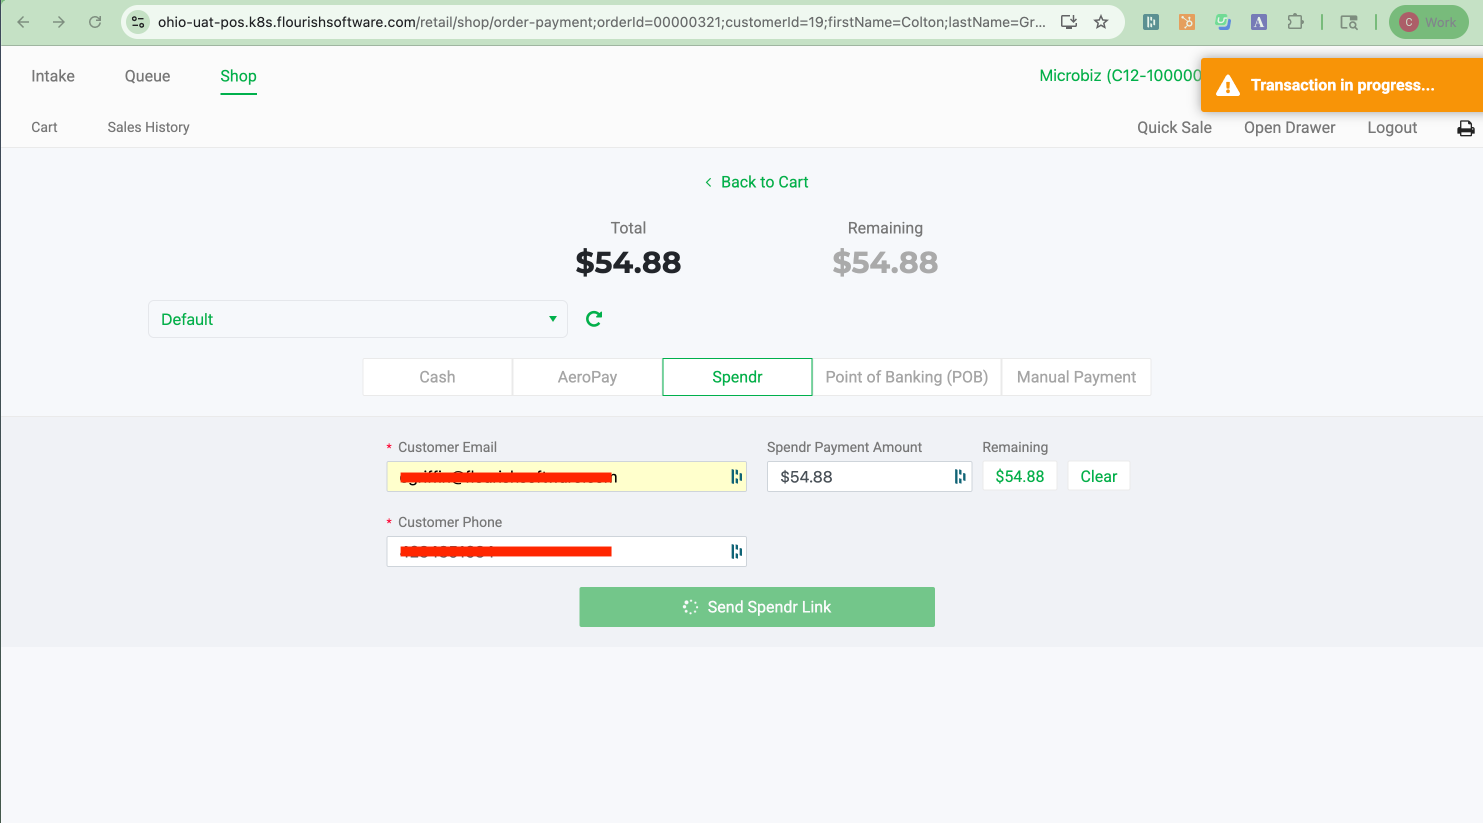Image resolution: width=1483 pixels, height=823 pixels.
Task: Click the Spendr Payment Amount field
Action: [860, 477]
